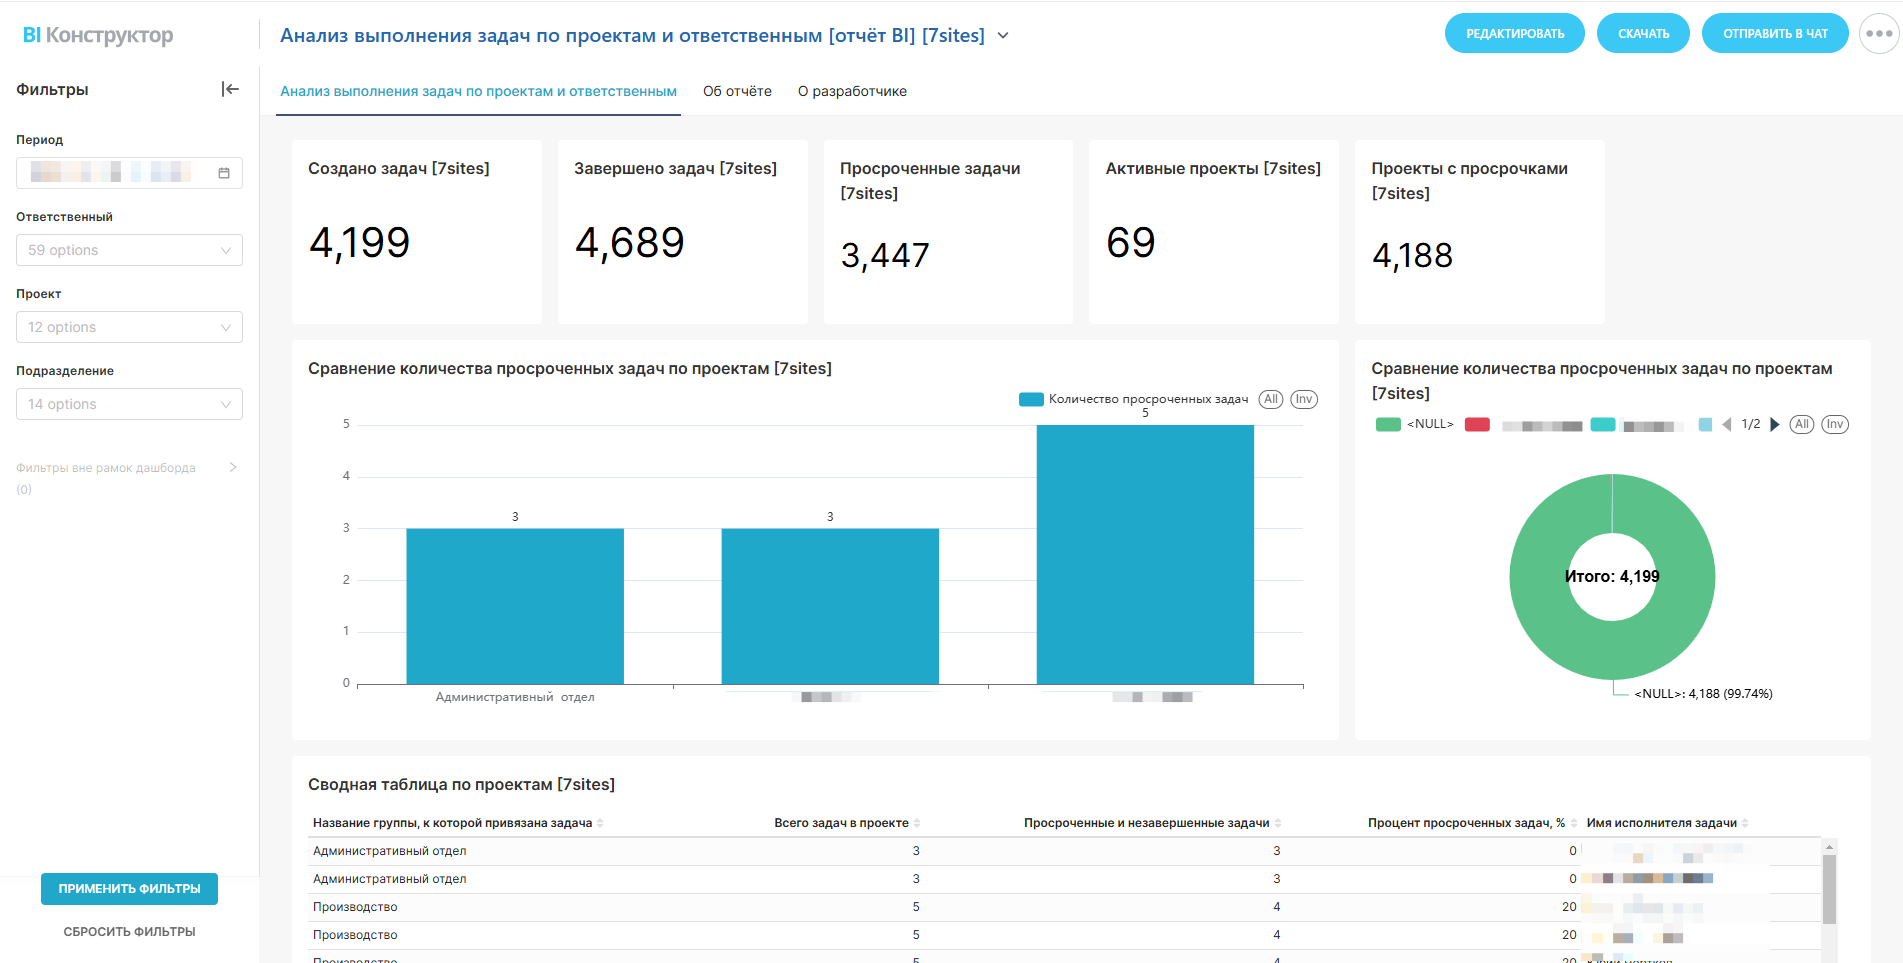1903x963 pixels.
Task: Collapse the Фильтры sidebar panel
Action: [230, 89]
